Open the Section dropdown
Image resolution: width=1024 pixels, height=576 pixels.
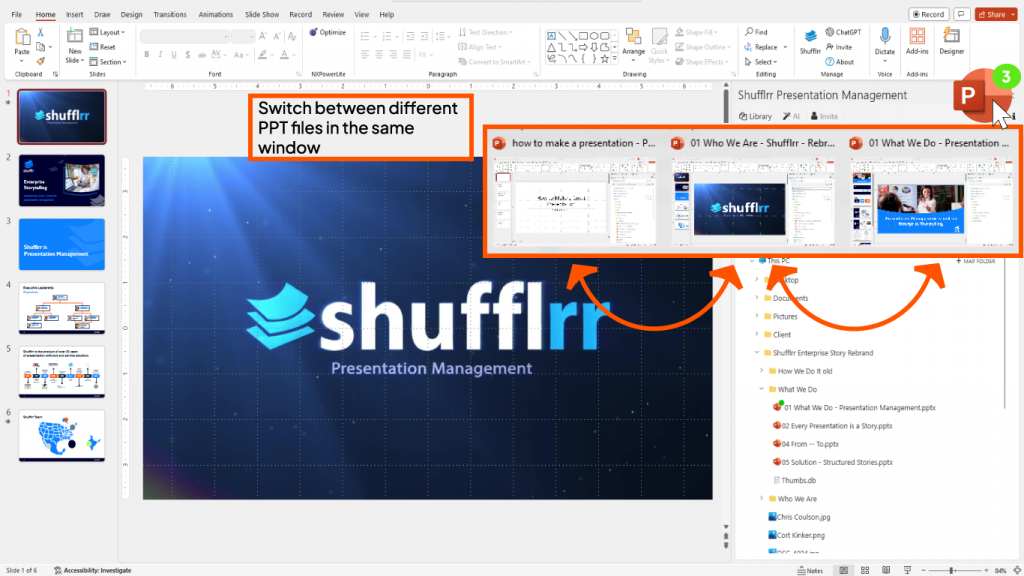click(x=108, y=62)
